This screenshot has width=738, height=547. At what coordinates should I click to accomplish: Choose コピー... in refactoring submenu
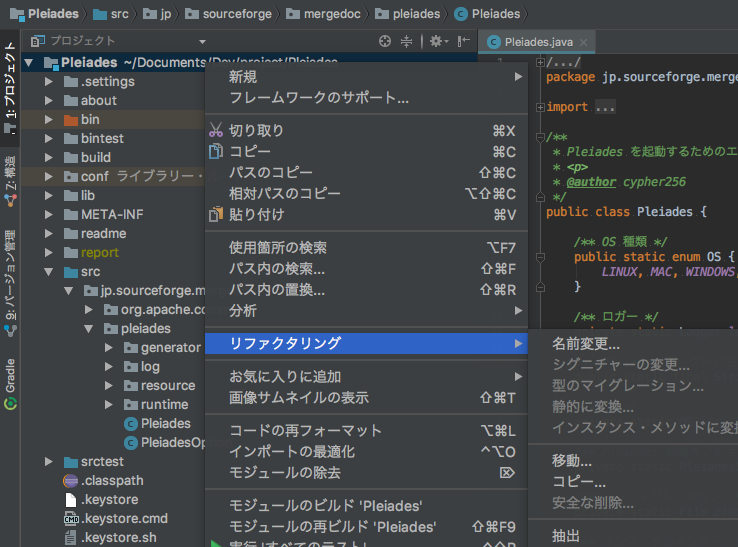point(633,482)
